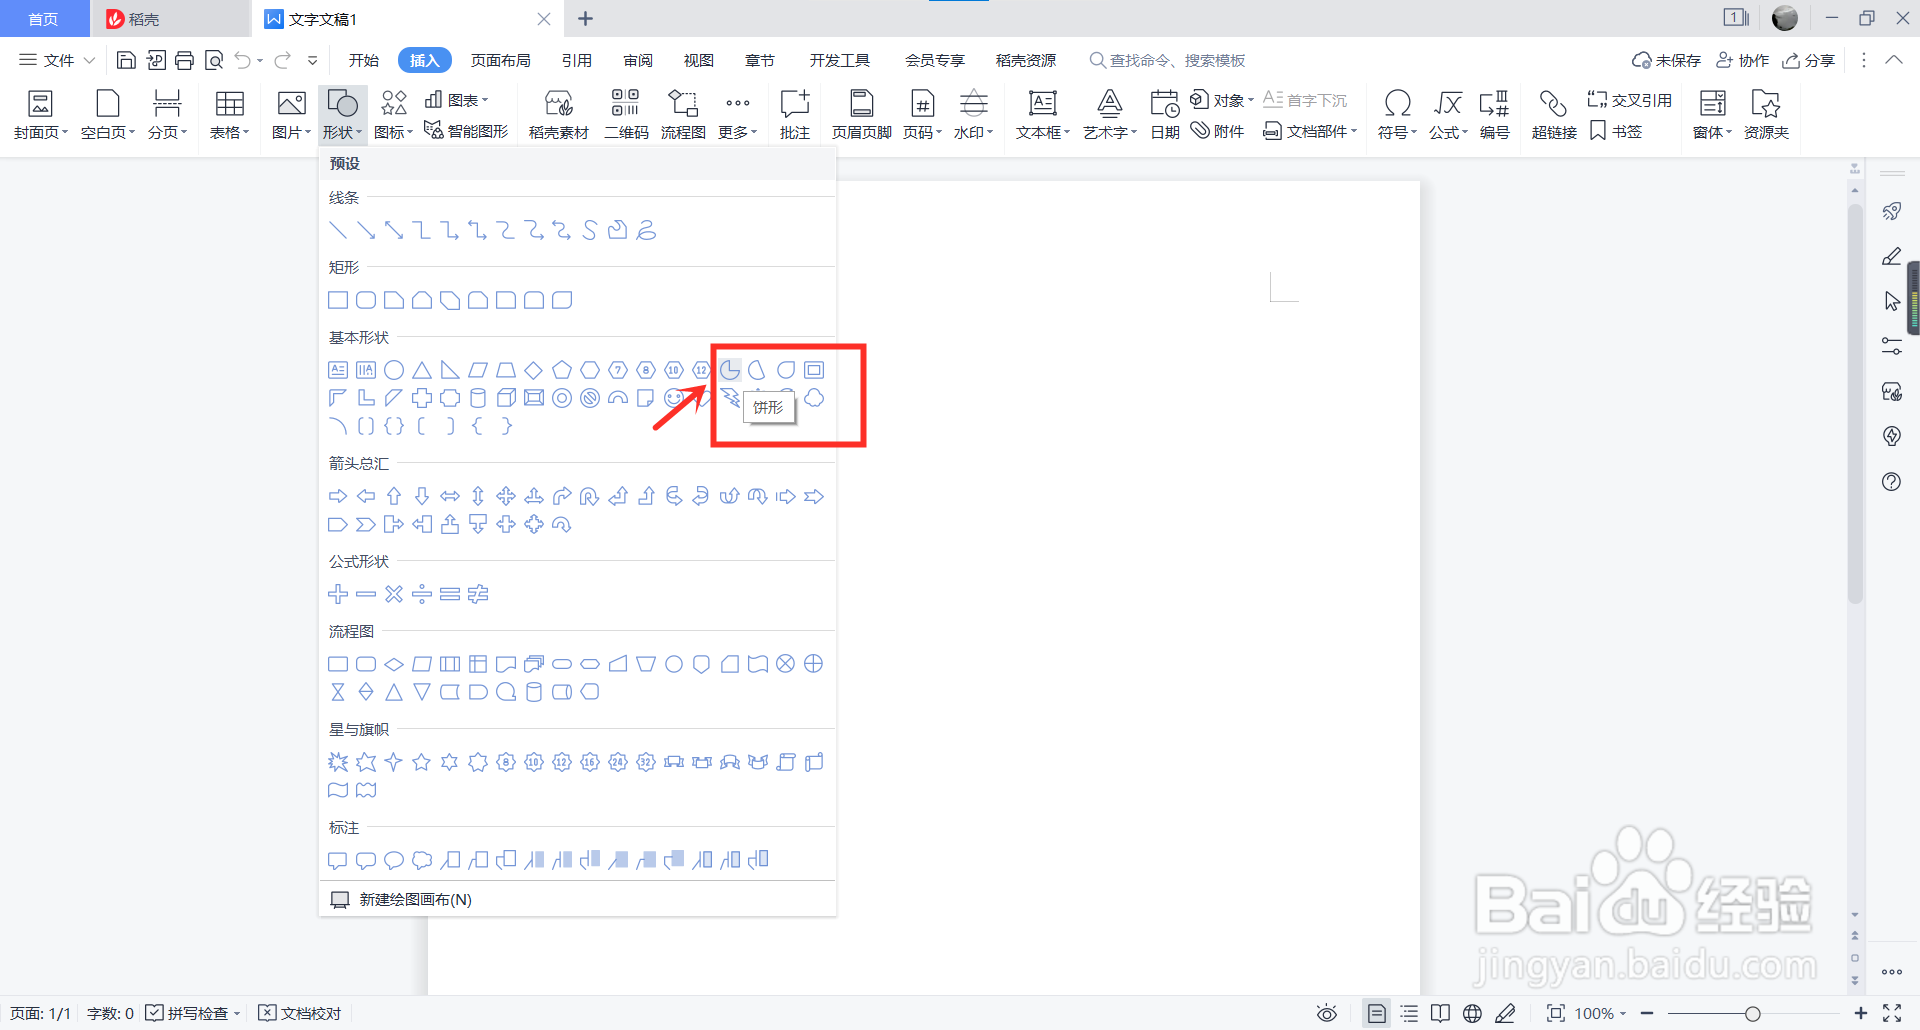Open the 引用 ribbon tab

coord(577,60)
